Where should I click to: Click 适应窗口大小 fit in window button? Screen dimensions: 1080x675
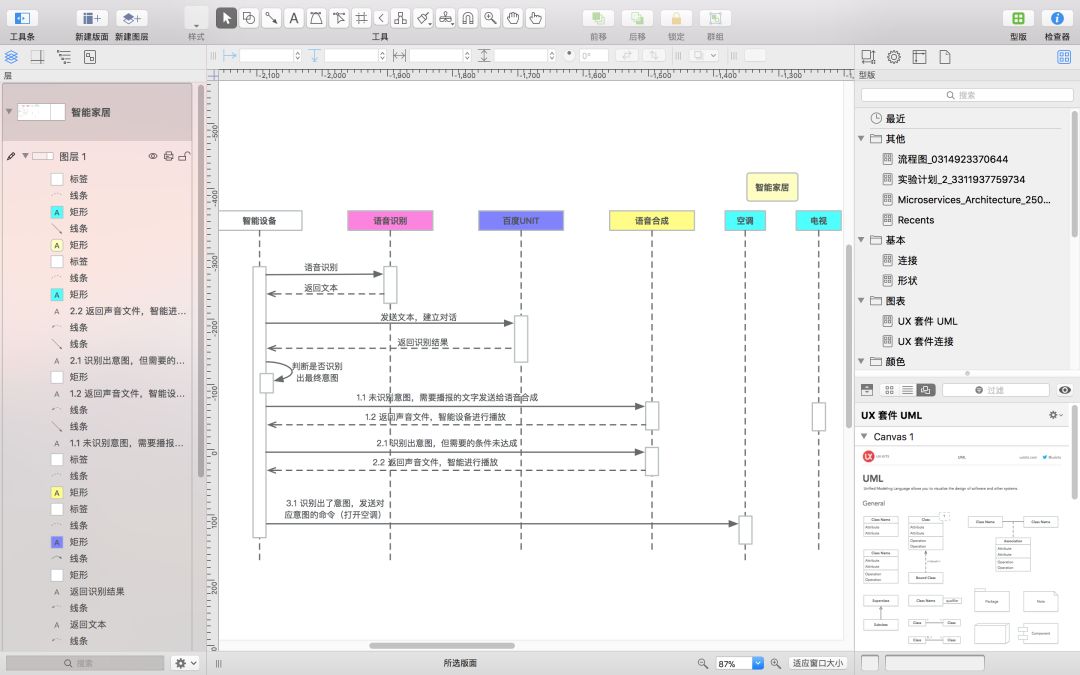[818, 663]
